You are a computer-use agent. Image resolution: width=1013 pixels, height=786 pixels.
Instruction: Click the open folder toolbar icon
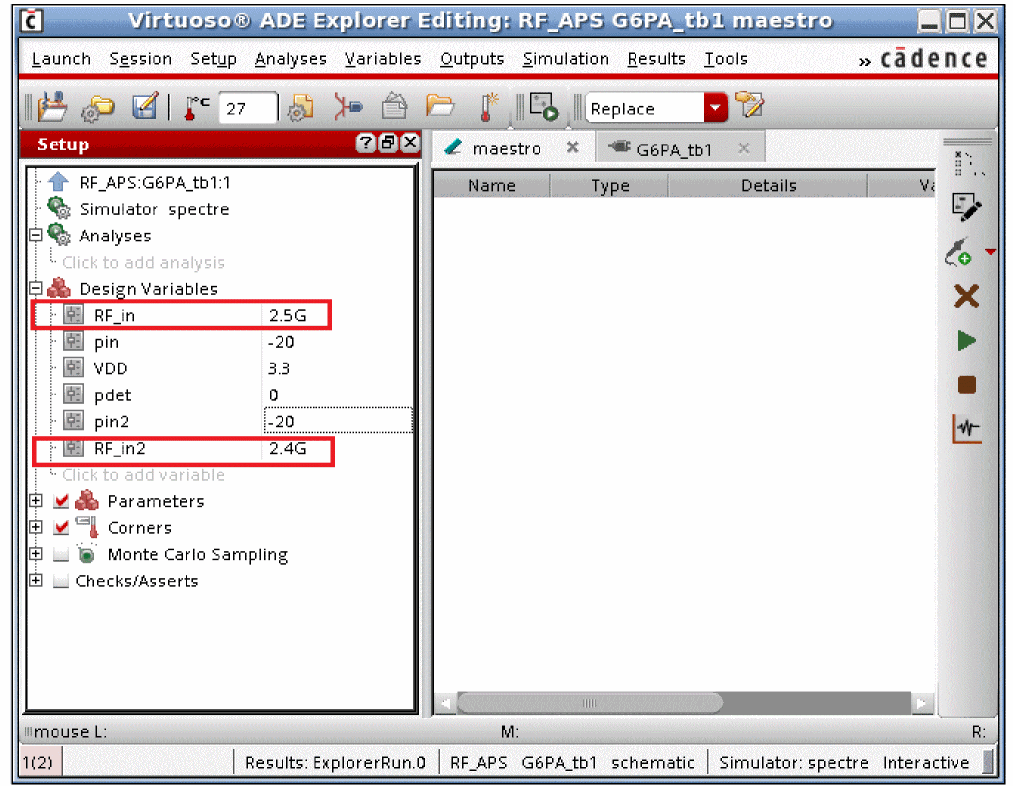pos(440,105)
